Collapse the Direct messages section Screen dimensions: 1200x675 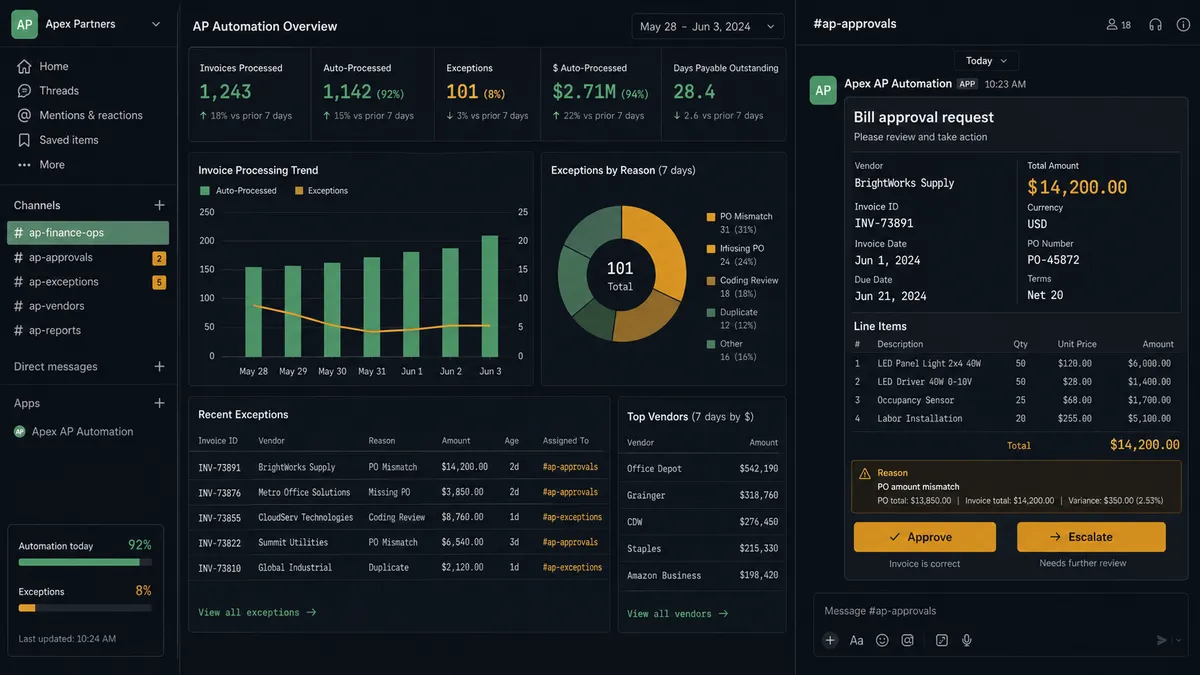point(56,367)
